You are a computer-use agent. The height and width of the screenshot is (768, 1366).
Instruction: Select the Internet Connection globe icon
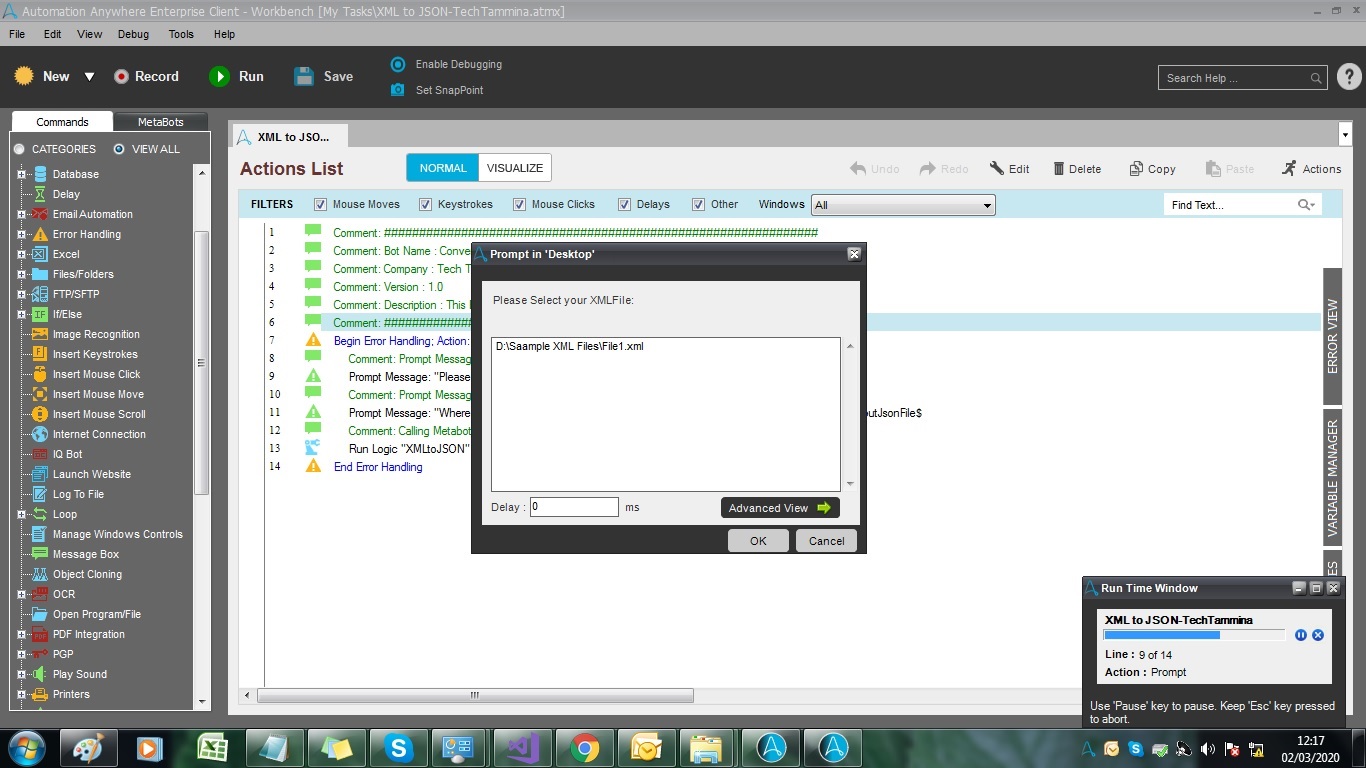(x=40, y=434)
